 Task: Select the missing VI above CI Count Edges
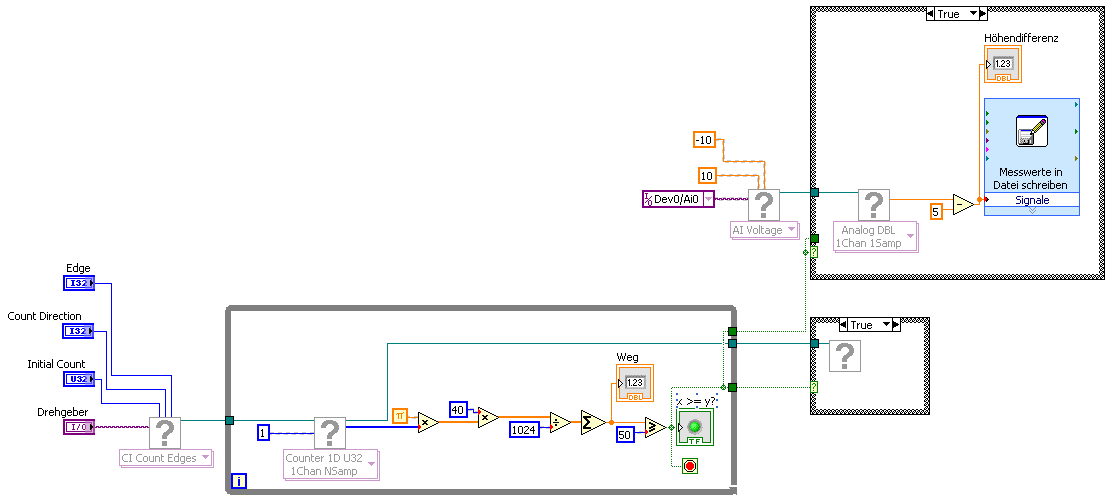(x=165, y=432)
